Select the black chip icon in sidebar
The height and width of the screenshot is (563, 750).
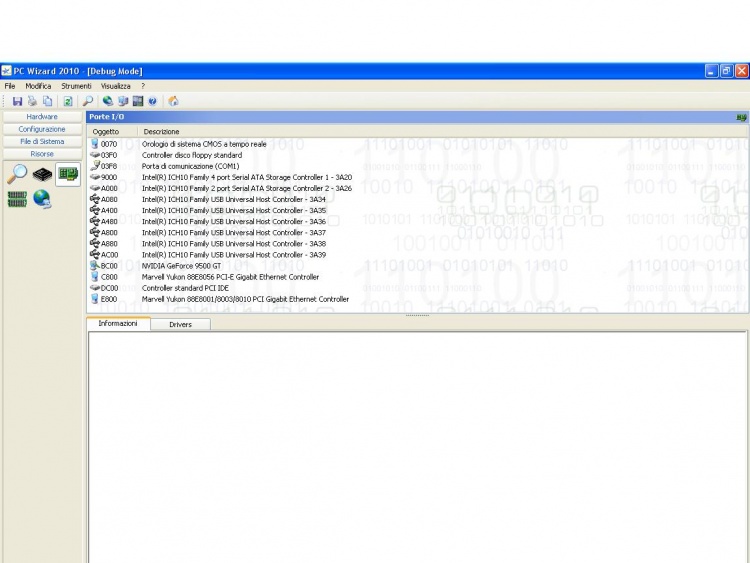pyautogui.click(x=42, y=174)
